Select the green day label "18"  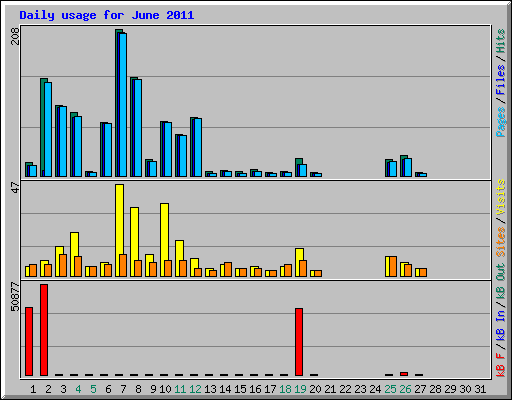(285, 389)
